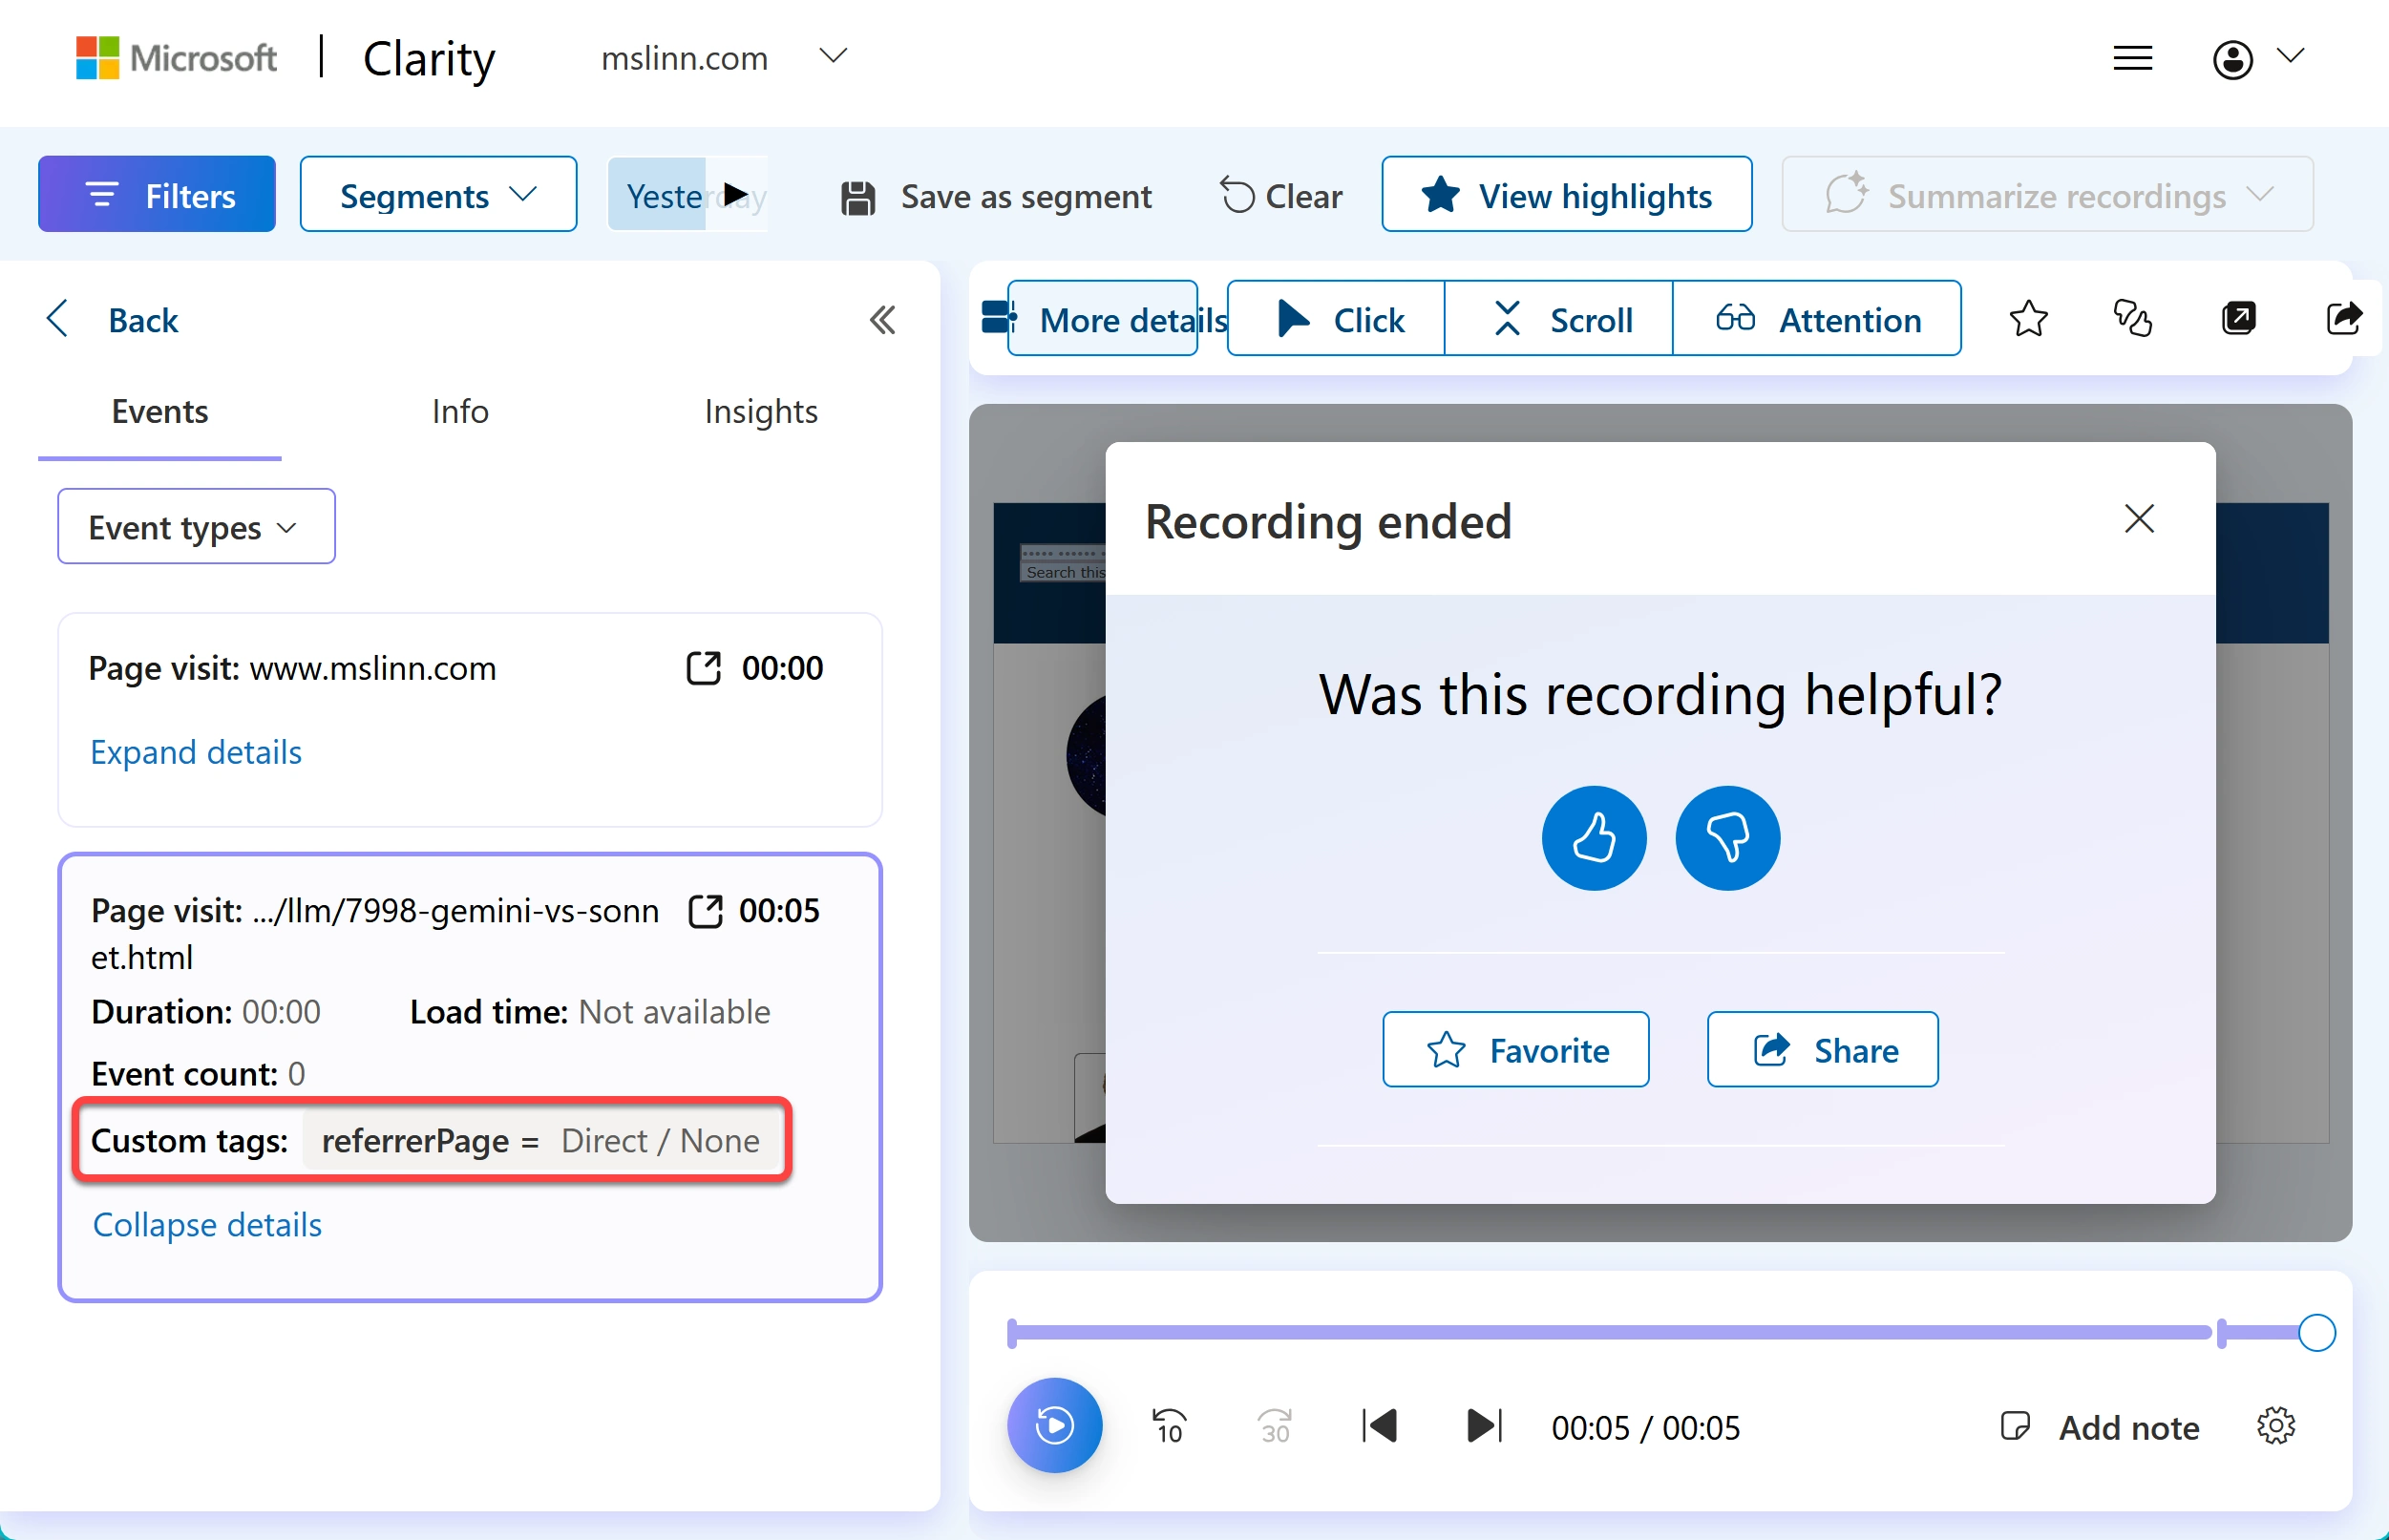2389x1540 pixels.
Task: Clear the applied filters
Action: tap(1281, 196)
